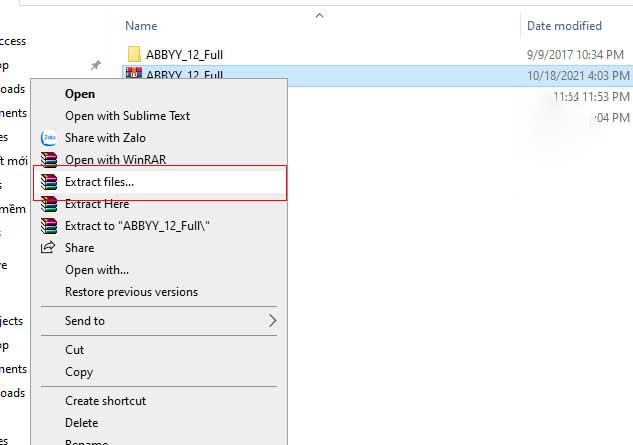
Task: Select Open with WinRAR entry
Action: point(115,160)
